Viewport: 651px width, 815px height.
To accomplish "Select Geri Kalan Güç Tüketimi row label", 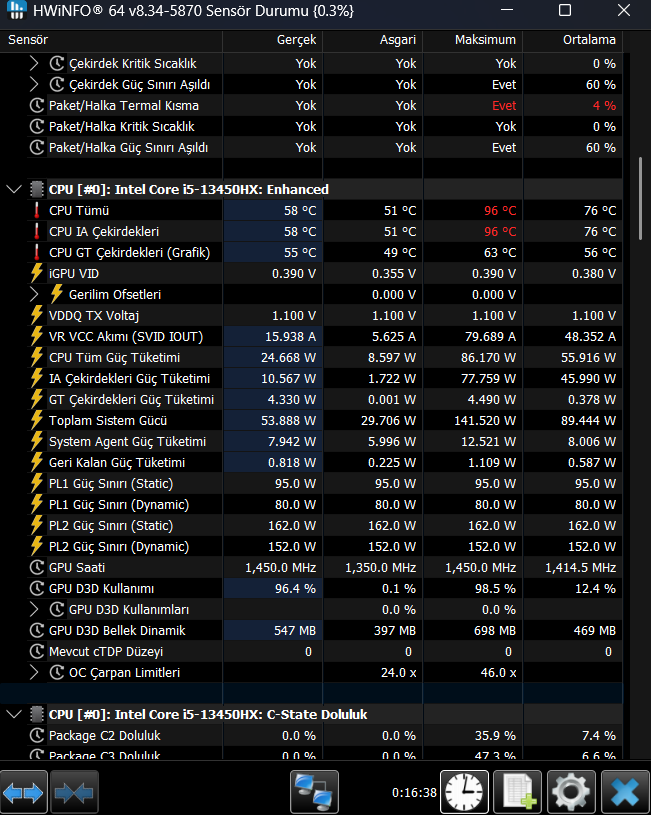I will [117, 463].
